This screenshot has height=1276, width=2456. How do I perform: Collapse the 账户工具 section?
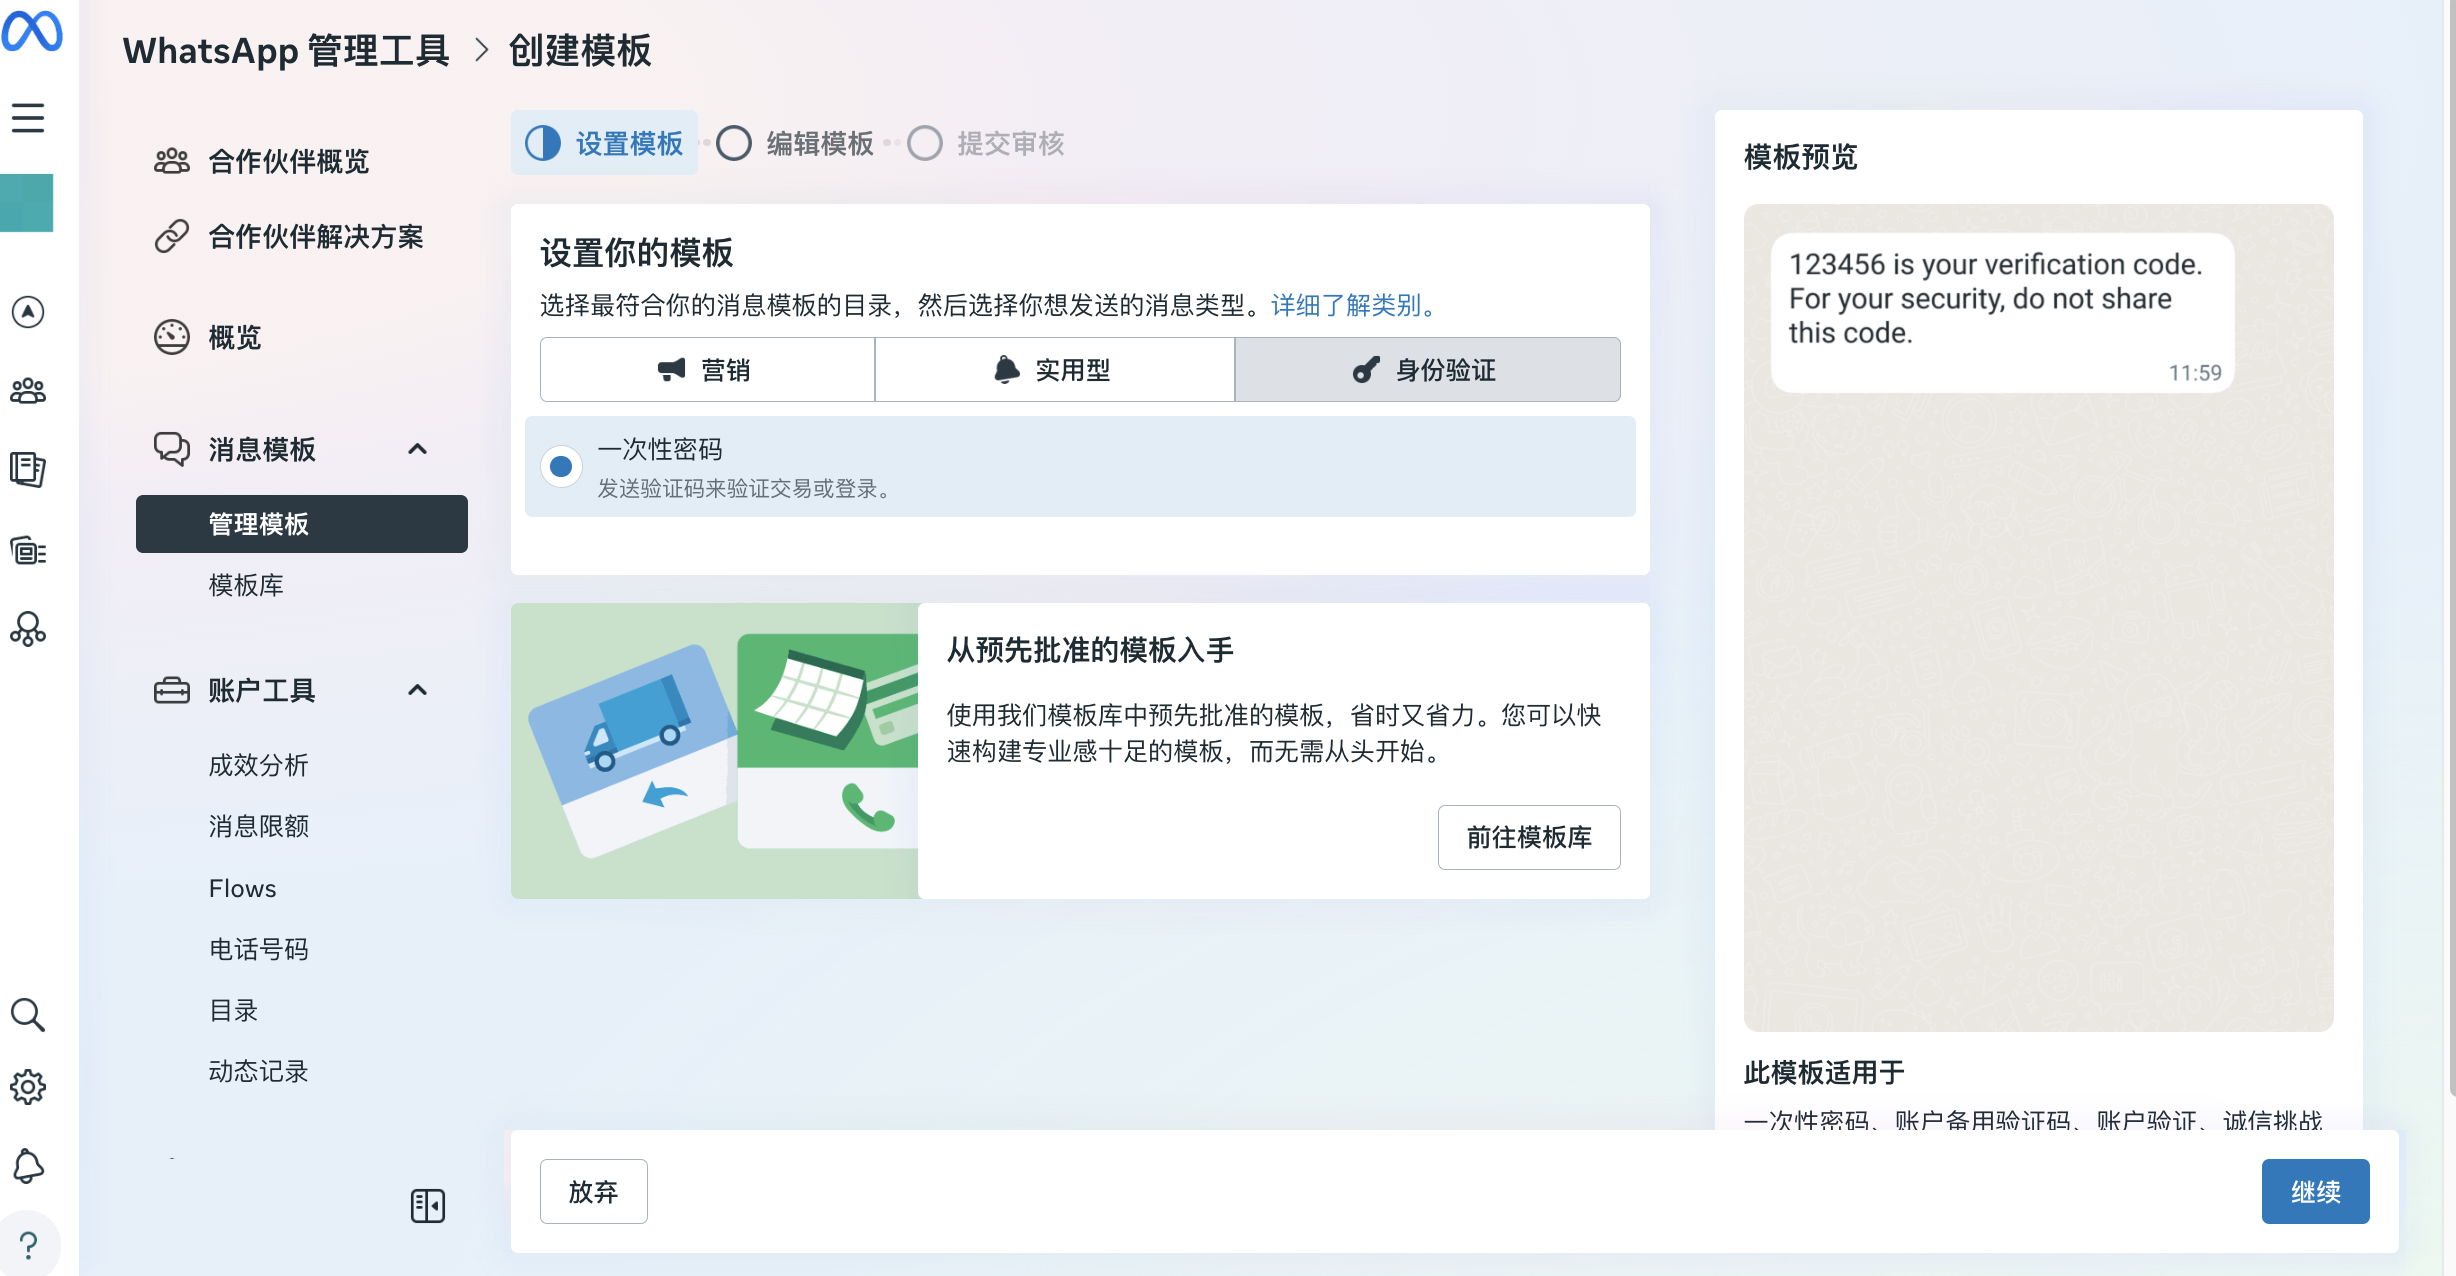[419, 690]
